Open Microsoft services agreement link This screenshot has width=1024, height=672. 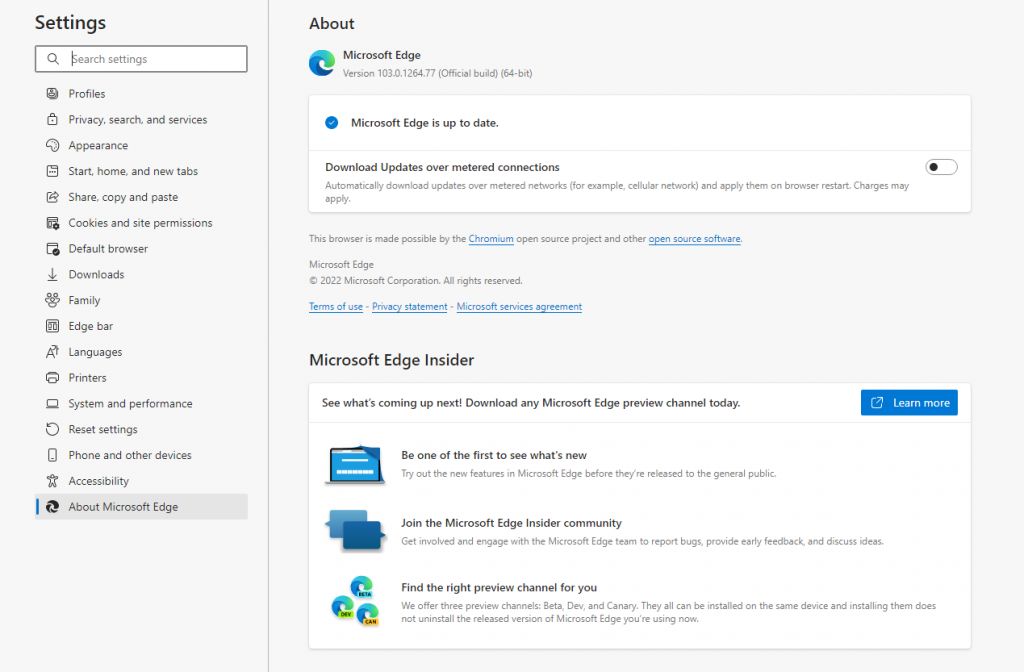(519, 307)
